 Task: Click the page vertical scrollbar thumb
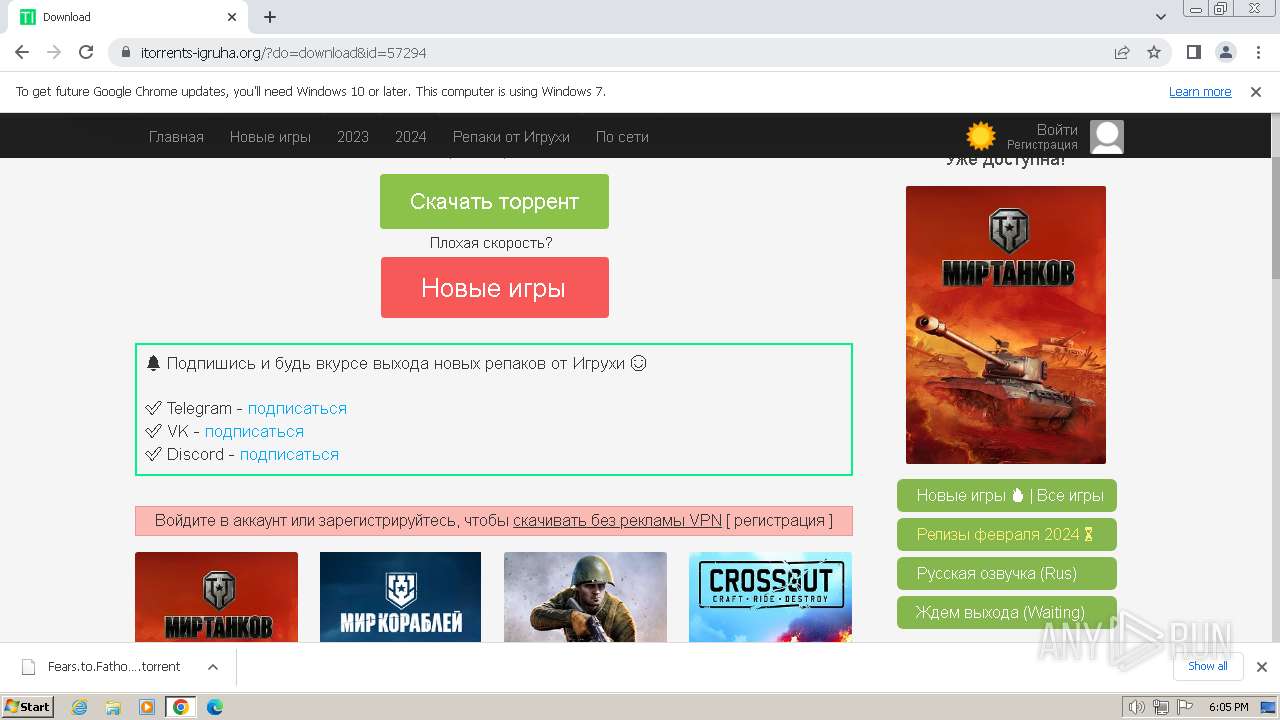(x=1275, y=217)
